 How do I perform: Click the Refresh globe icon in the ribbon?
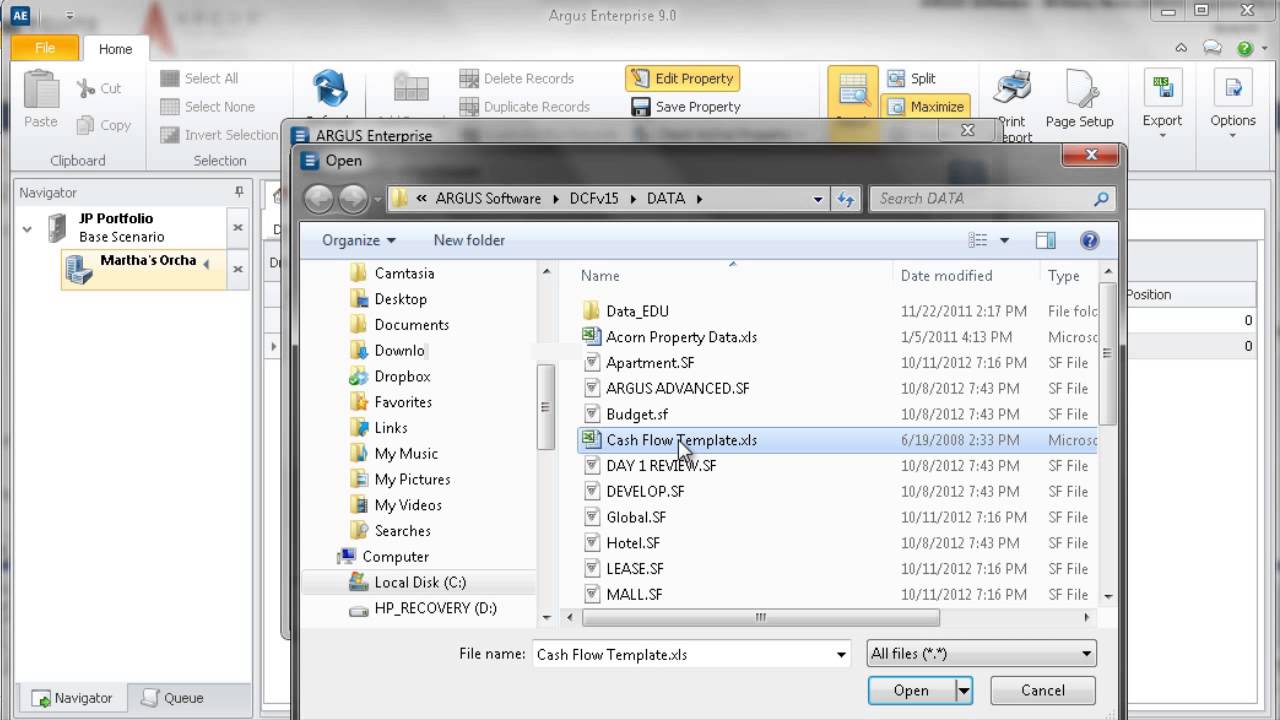(330, 89)
